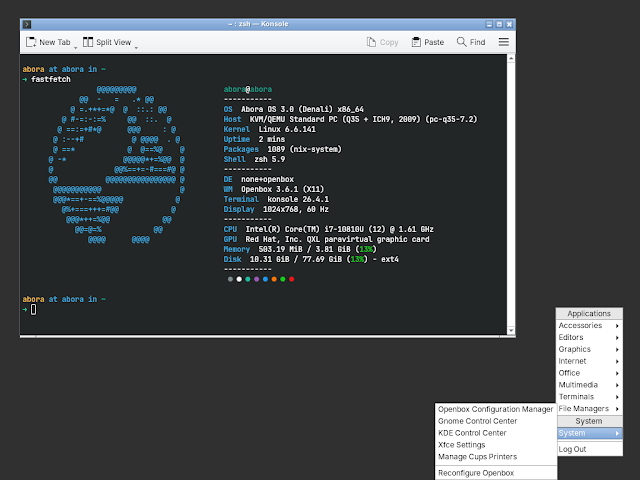640x480 pixels.
Task: Click 'zsh 5.9' shell text
Action: [x=270, y=159]
